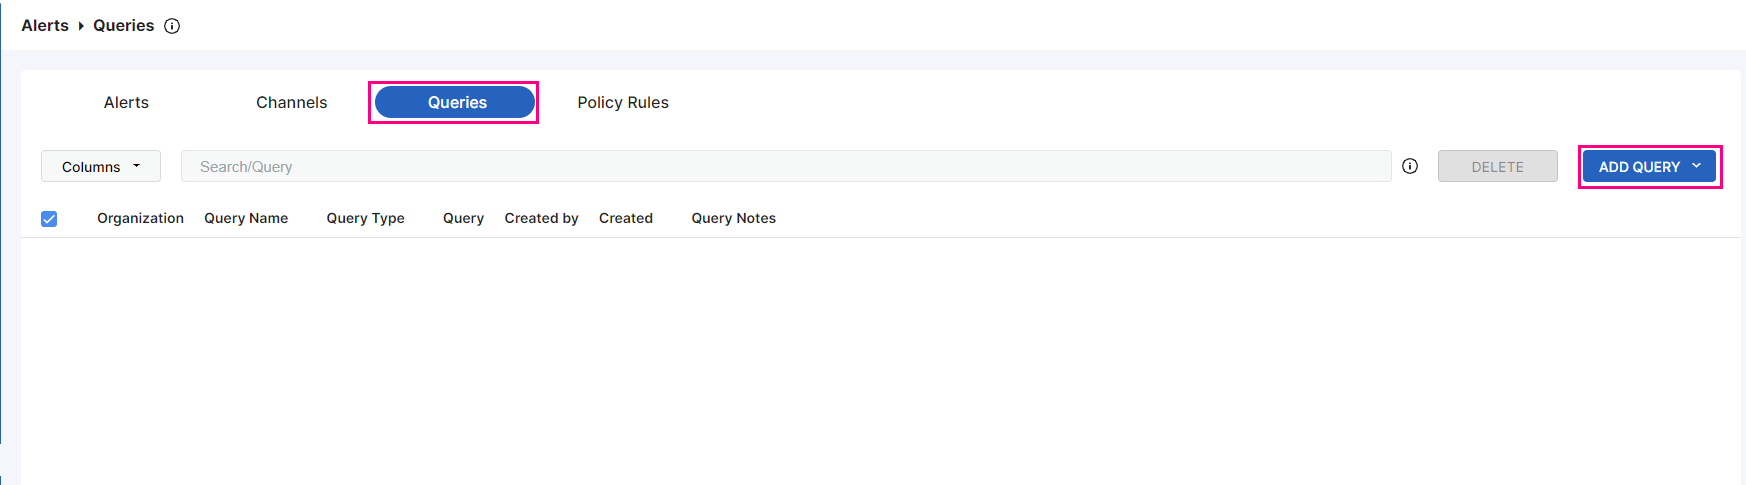The image size is (1746, 485).
Task: Toggle the select-all checkbox in table header
Action: [49, 219]
